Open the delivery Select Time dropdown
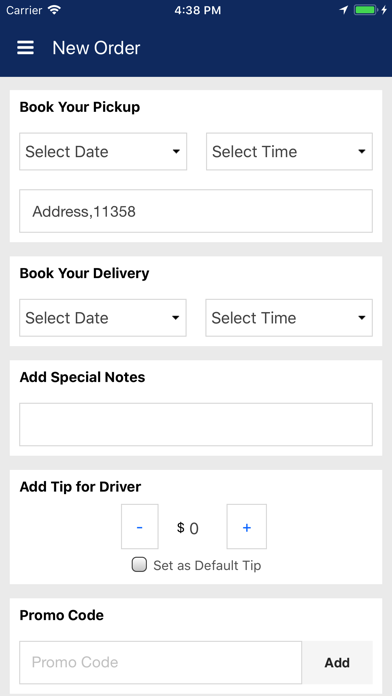 point(289,318)
